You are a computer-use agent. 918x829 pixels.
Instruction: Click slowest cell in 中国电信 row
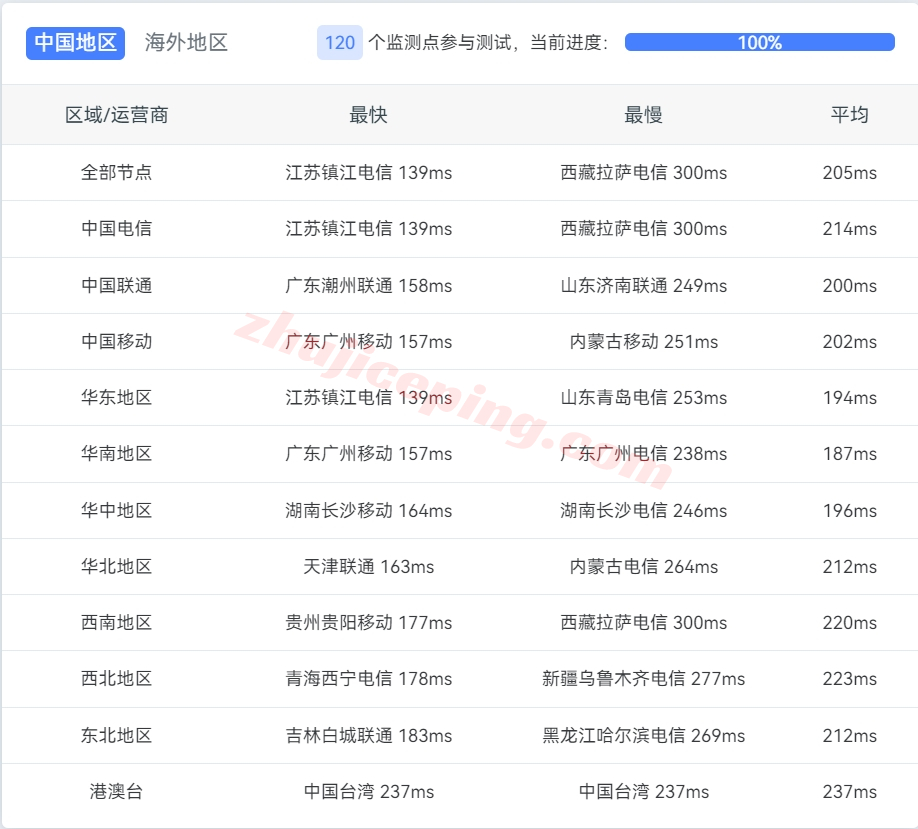pyautogui.click(x=643, y=228)
